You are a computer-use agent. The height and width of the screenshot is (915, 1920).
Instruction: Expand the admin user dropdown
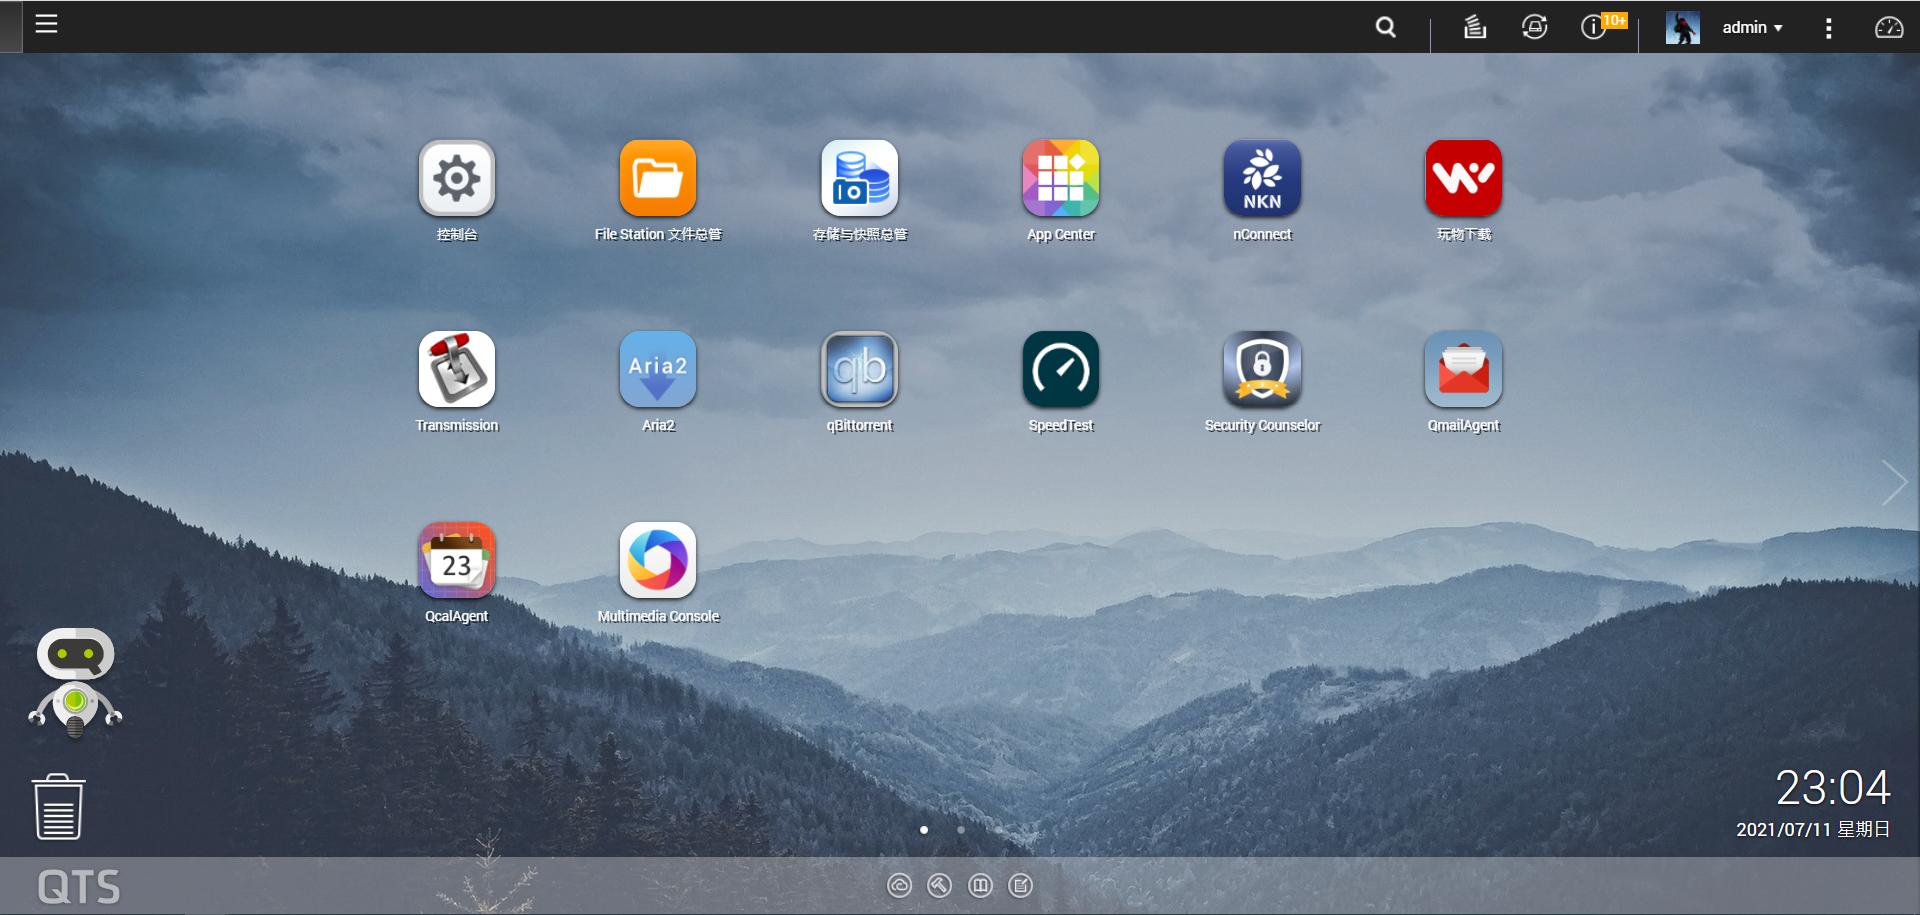click(1752, 28)
